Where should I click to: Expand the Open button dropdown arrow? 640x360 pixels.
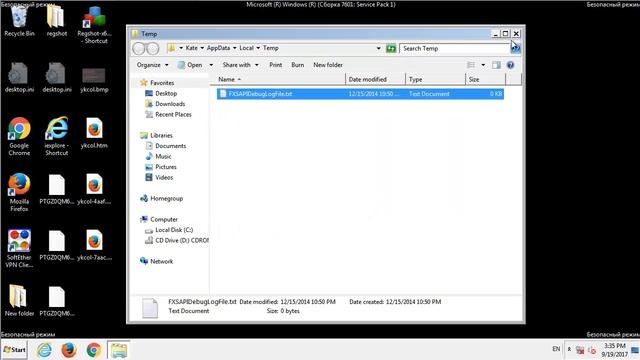coord(211,65)
